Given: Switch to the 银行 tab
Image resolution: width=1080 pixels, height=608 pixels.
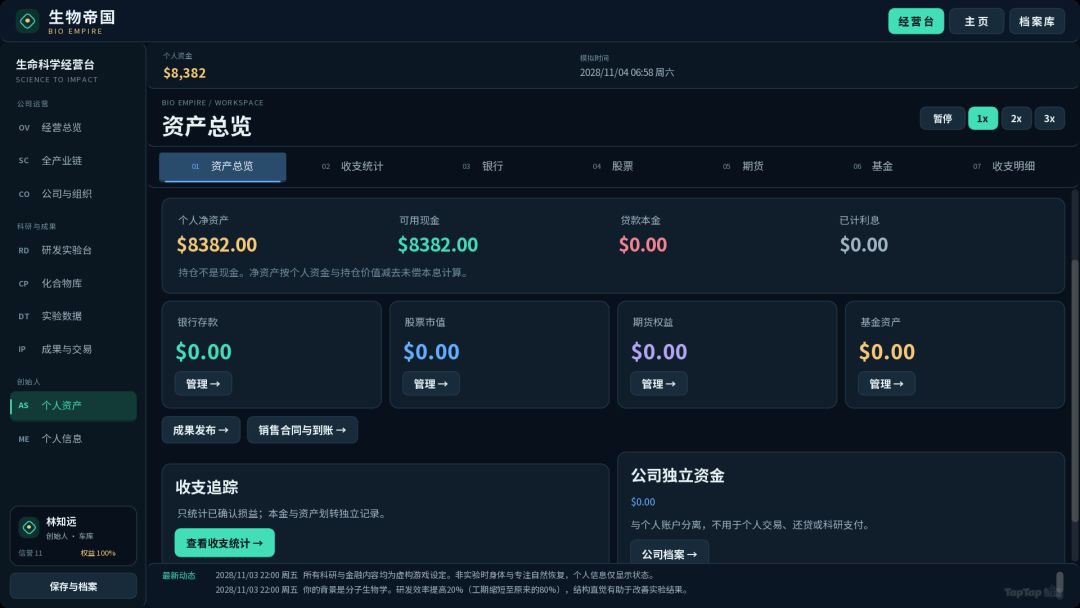Looking at the screenshot, I should 483,167.
